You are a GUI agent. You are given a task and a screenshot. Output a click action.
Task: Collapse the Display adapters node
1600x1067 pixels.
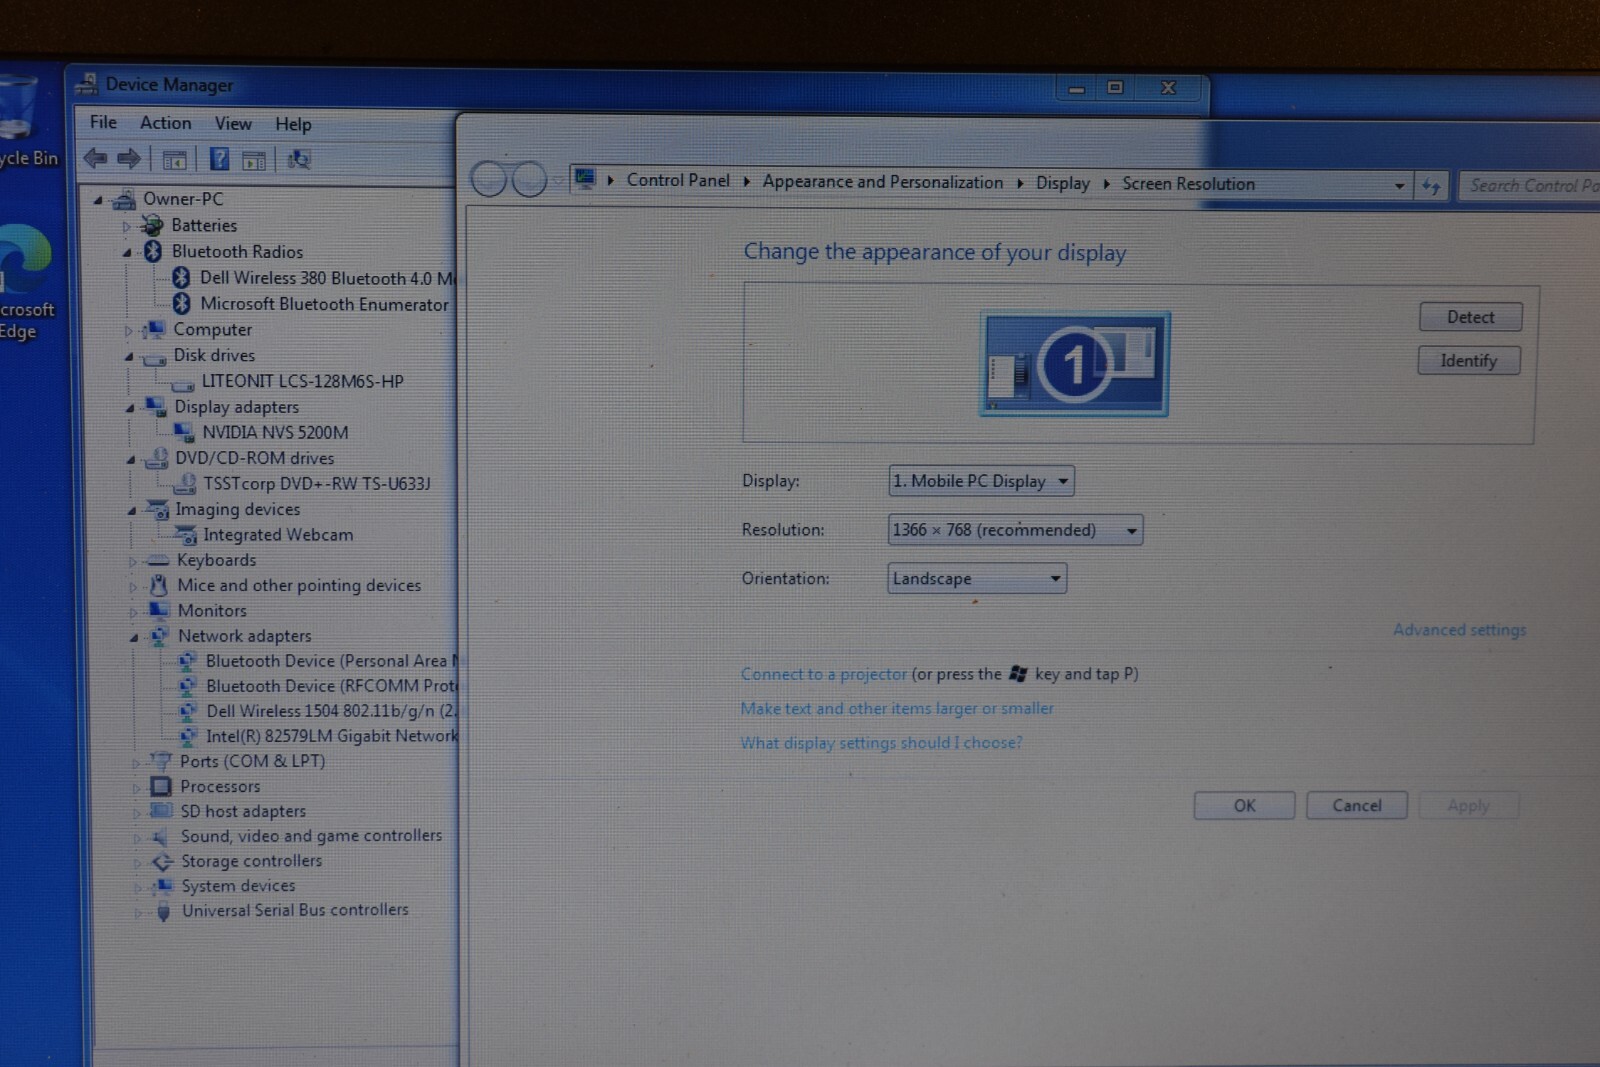[x=130, y=408]
